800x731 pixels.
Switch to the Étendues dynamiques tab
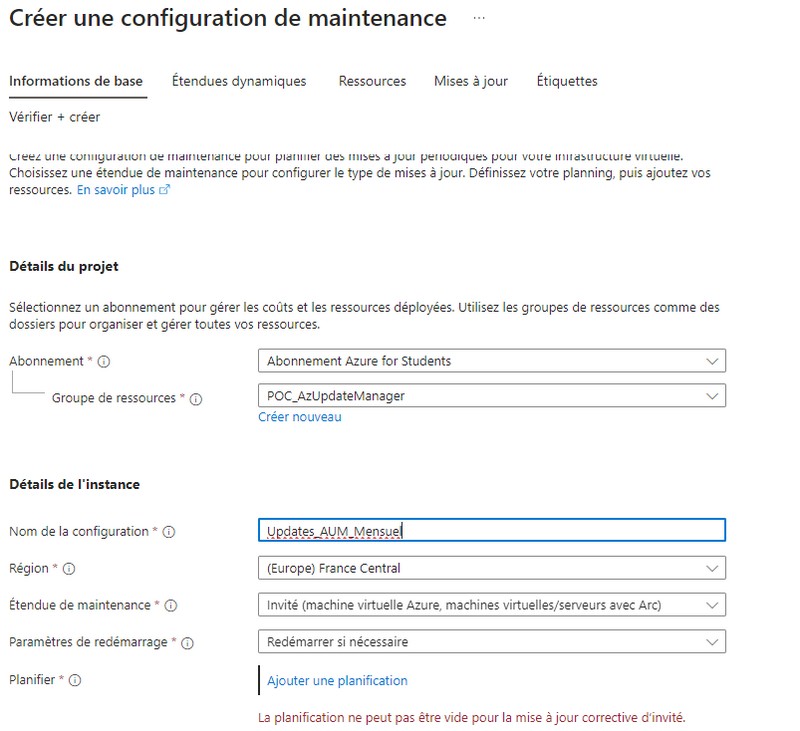tap(239, 81)
